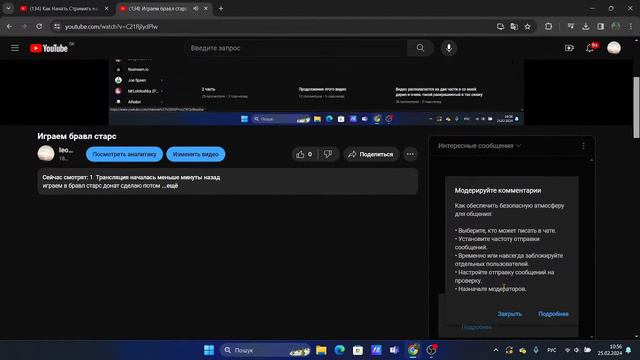The height and width of the screenshot is (360, 640).
Task: Open the tab search chevron
Action: point(8,8)
